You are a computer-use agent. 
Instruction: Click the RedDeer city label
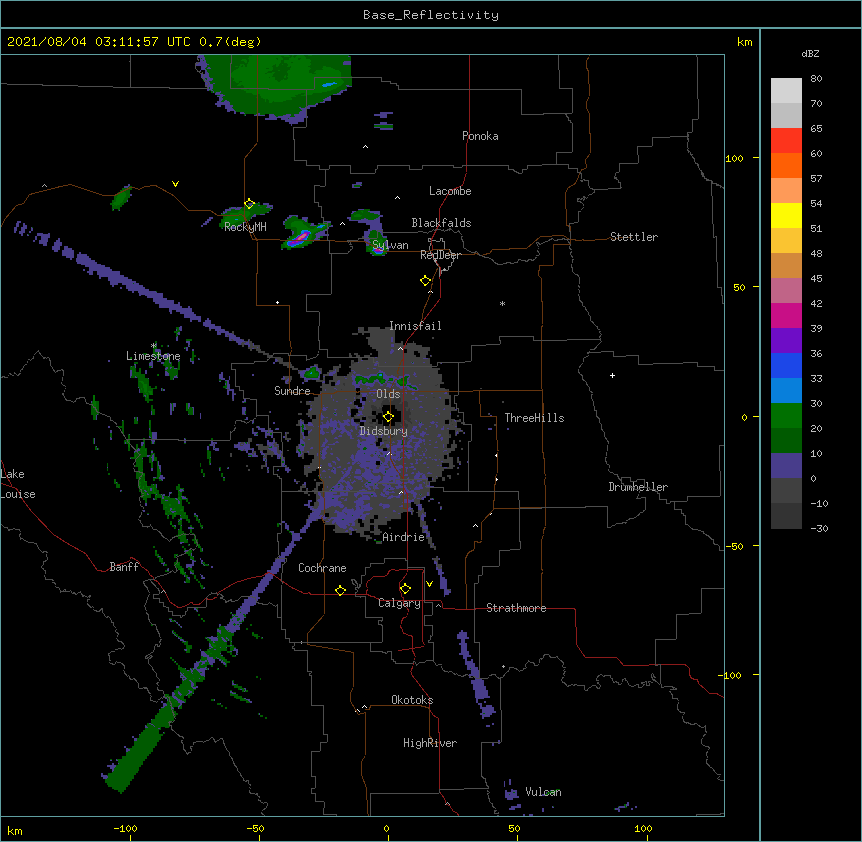coord(440,255)
